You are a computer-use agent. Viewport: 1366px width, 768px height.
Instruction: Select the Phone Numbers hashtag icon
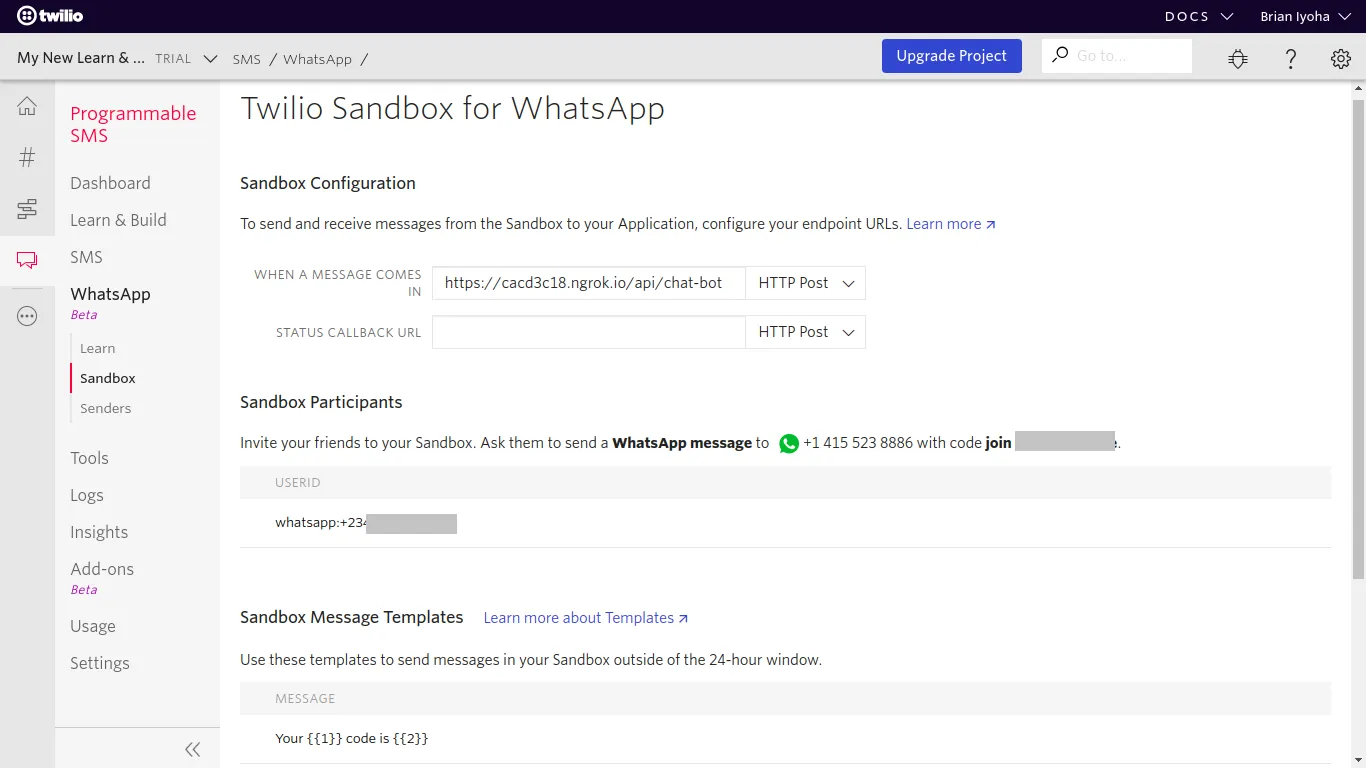click(27, 157)
